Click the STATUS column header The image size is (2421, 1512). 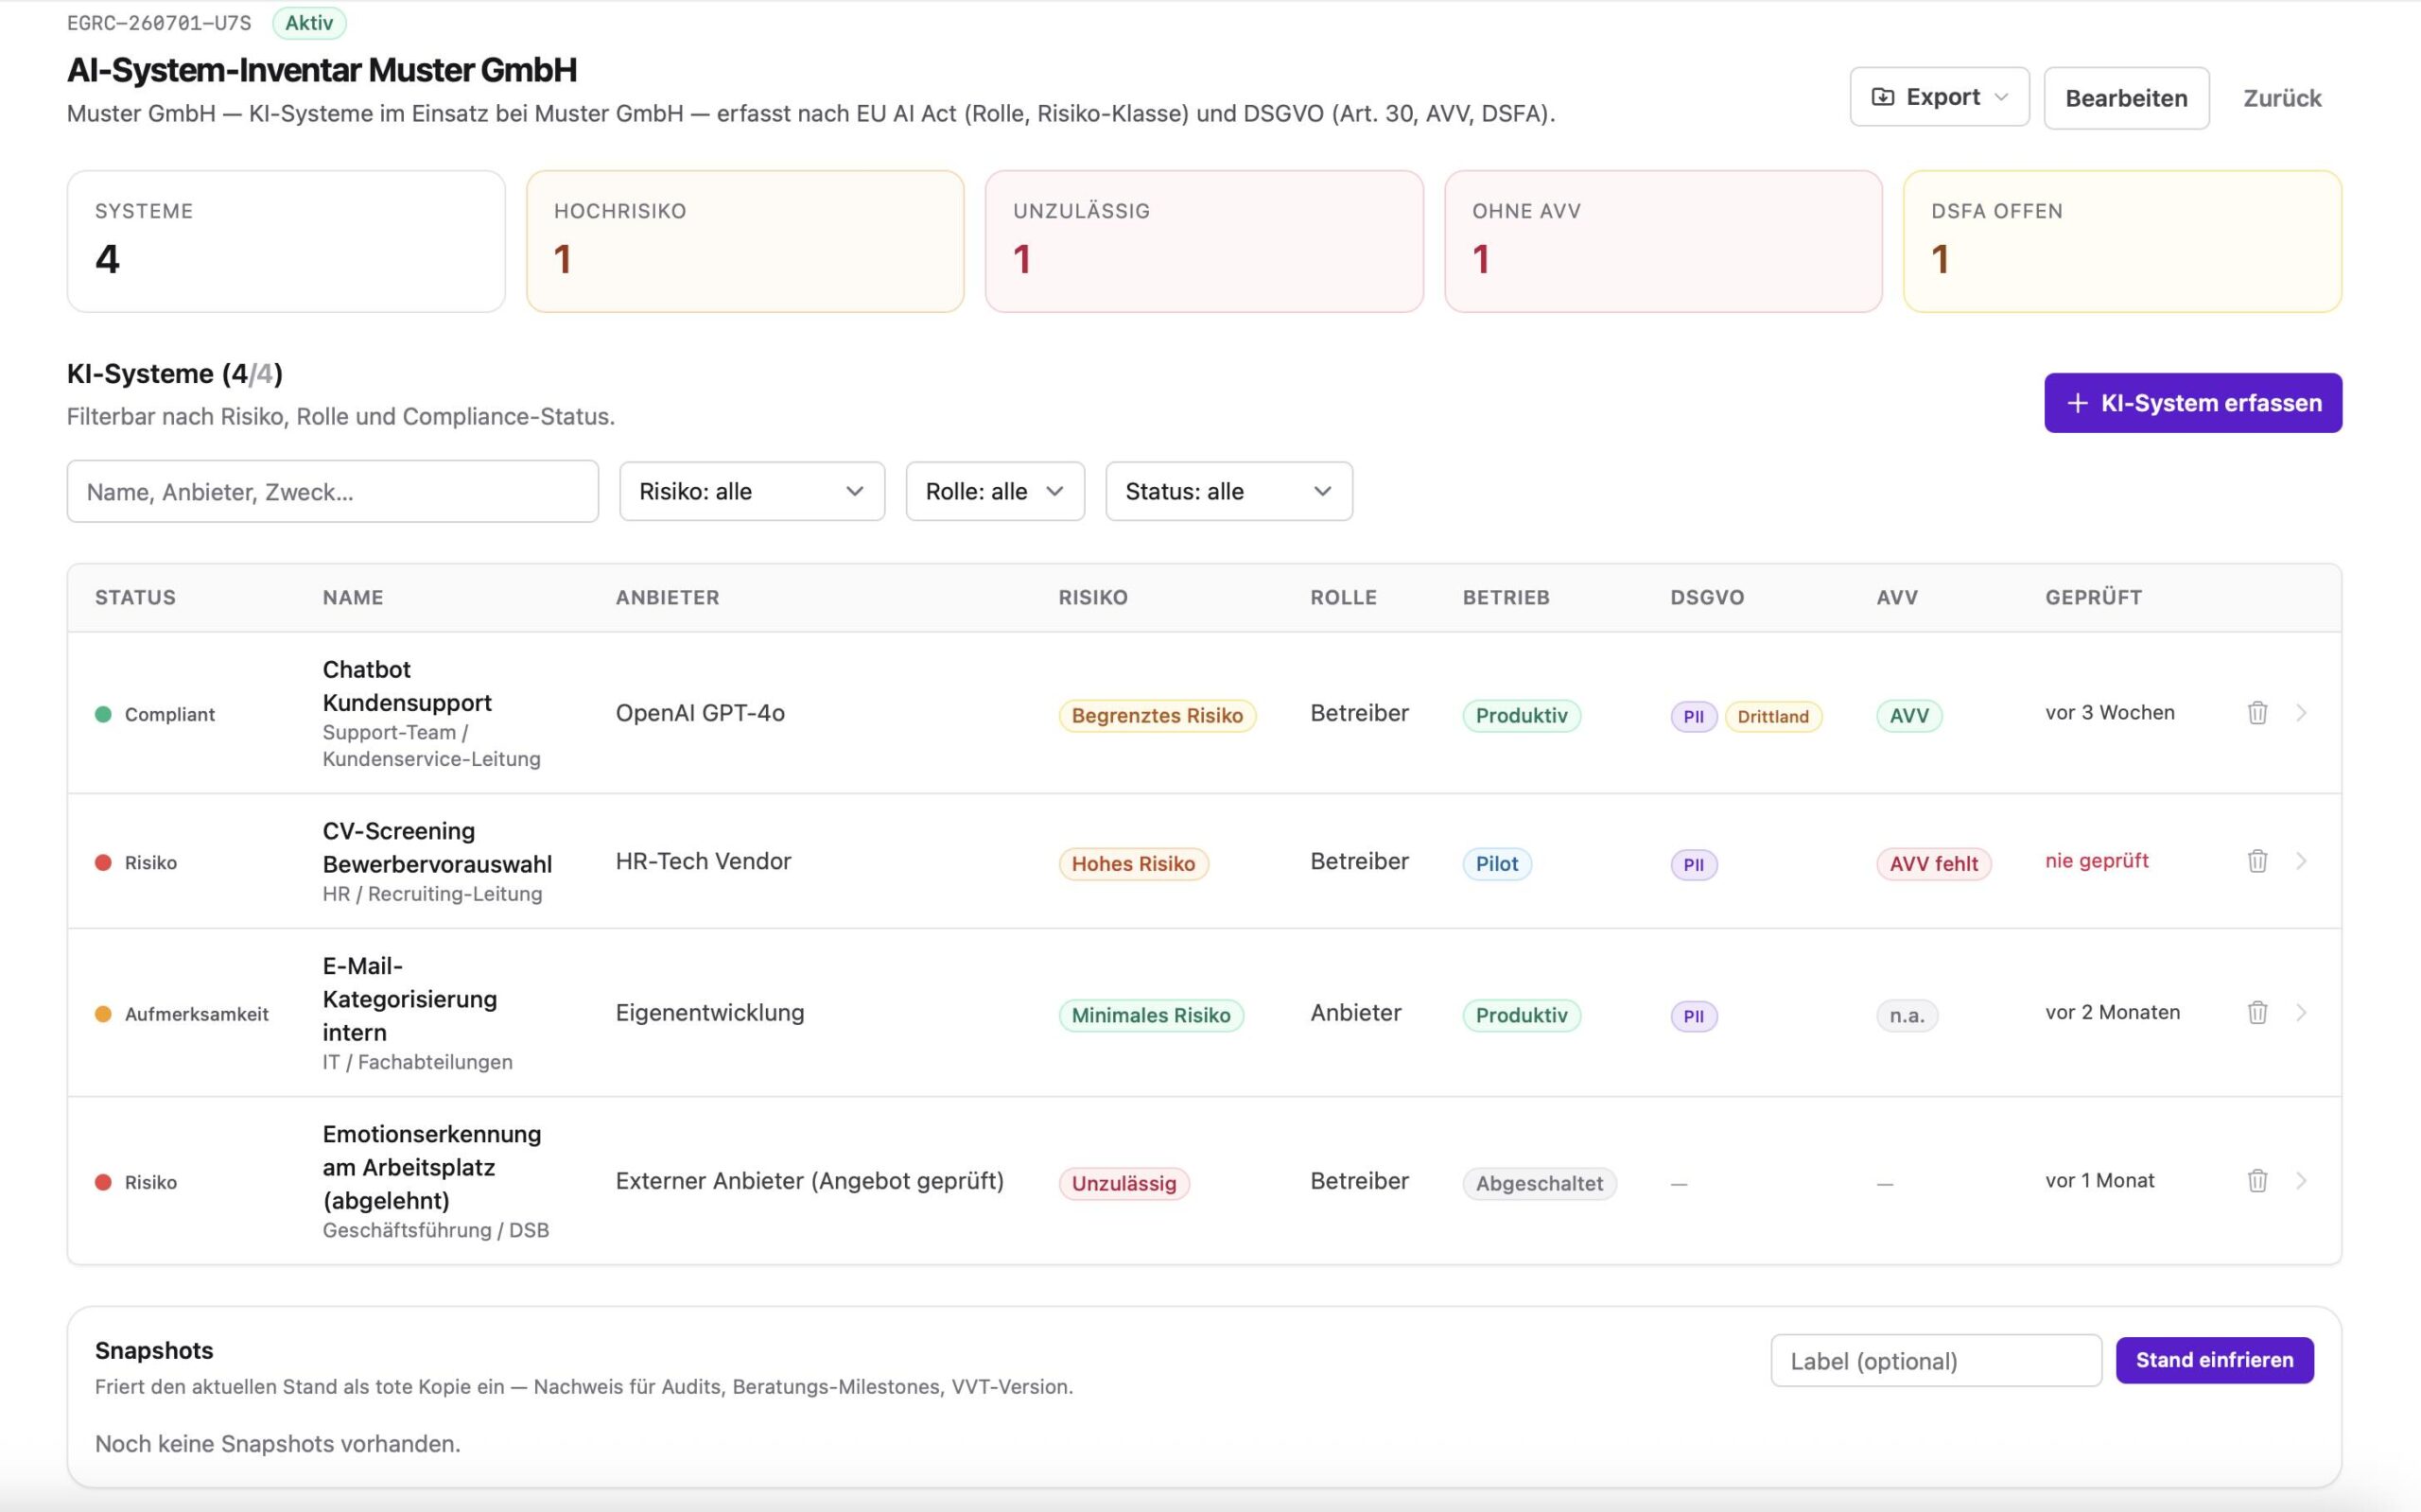(135, 597)
